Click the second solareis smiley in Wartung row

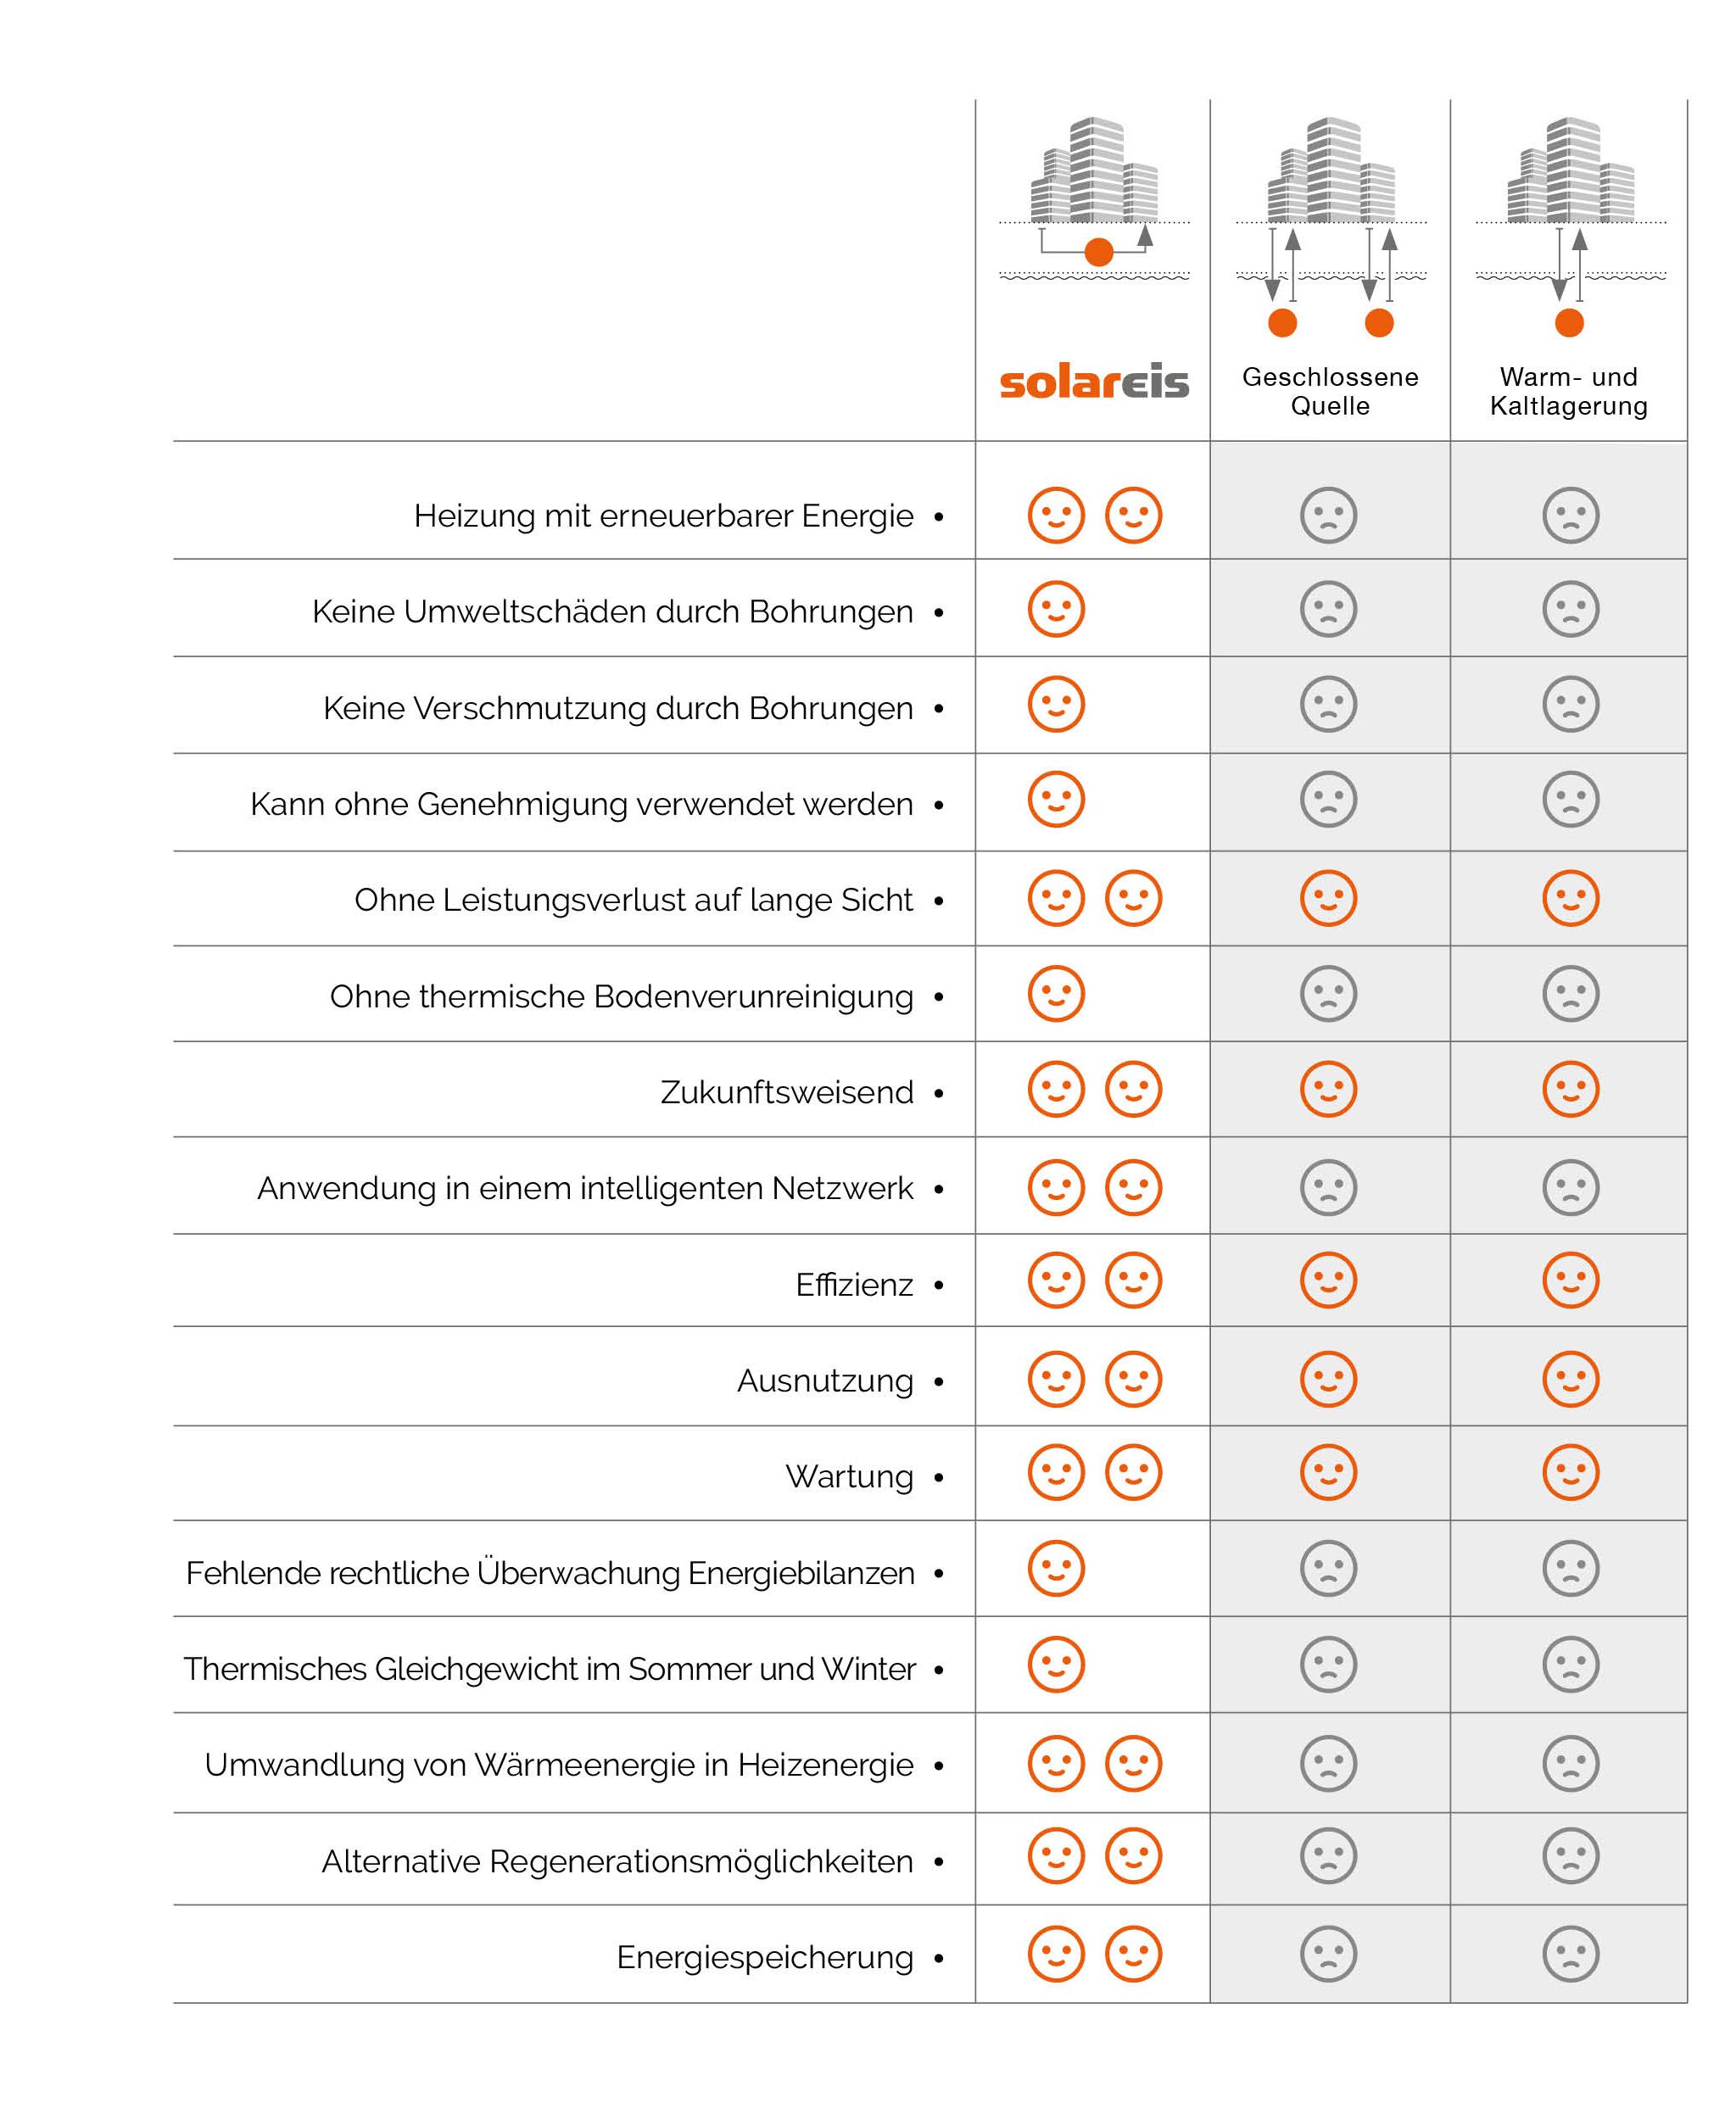click(1133, 1472)
